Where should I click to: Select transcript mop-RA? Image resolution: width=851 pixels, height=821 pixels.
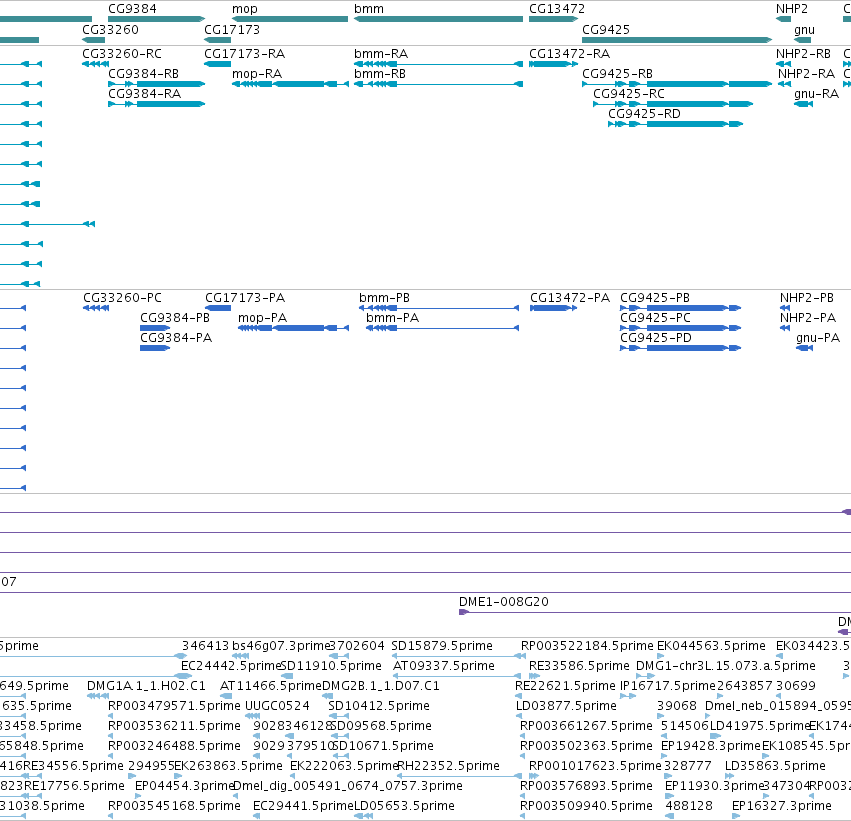pos(290,84)
